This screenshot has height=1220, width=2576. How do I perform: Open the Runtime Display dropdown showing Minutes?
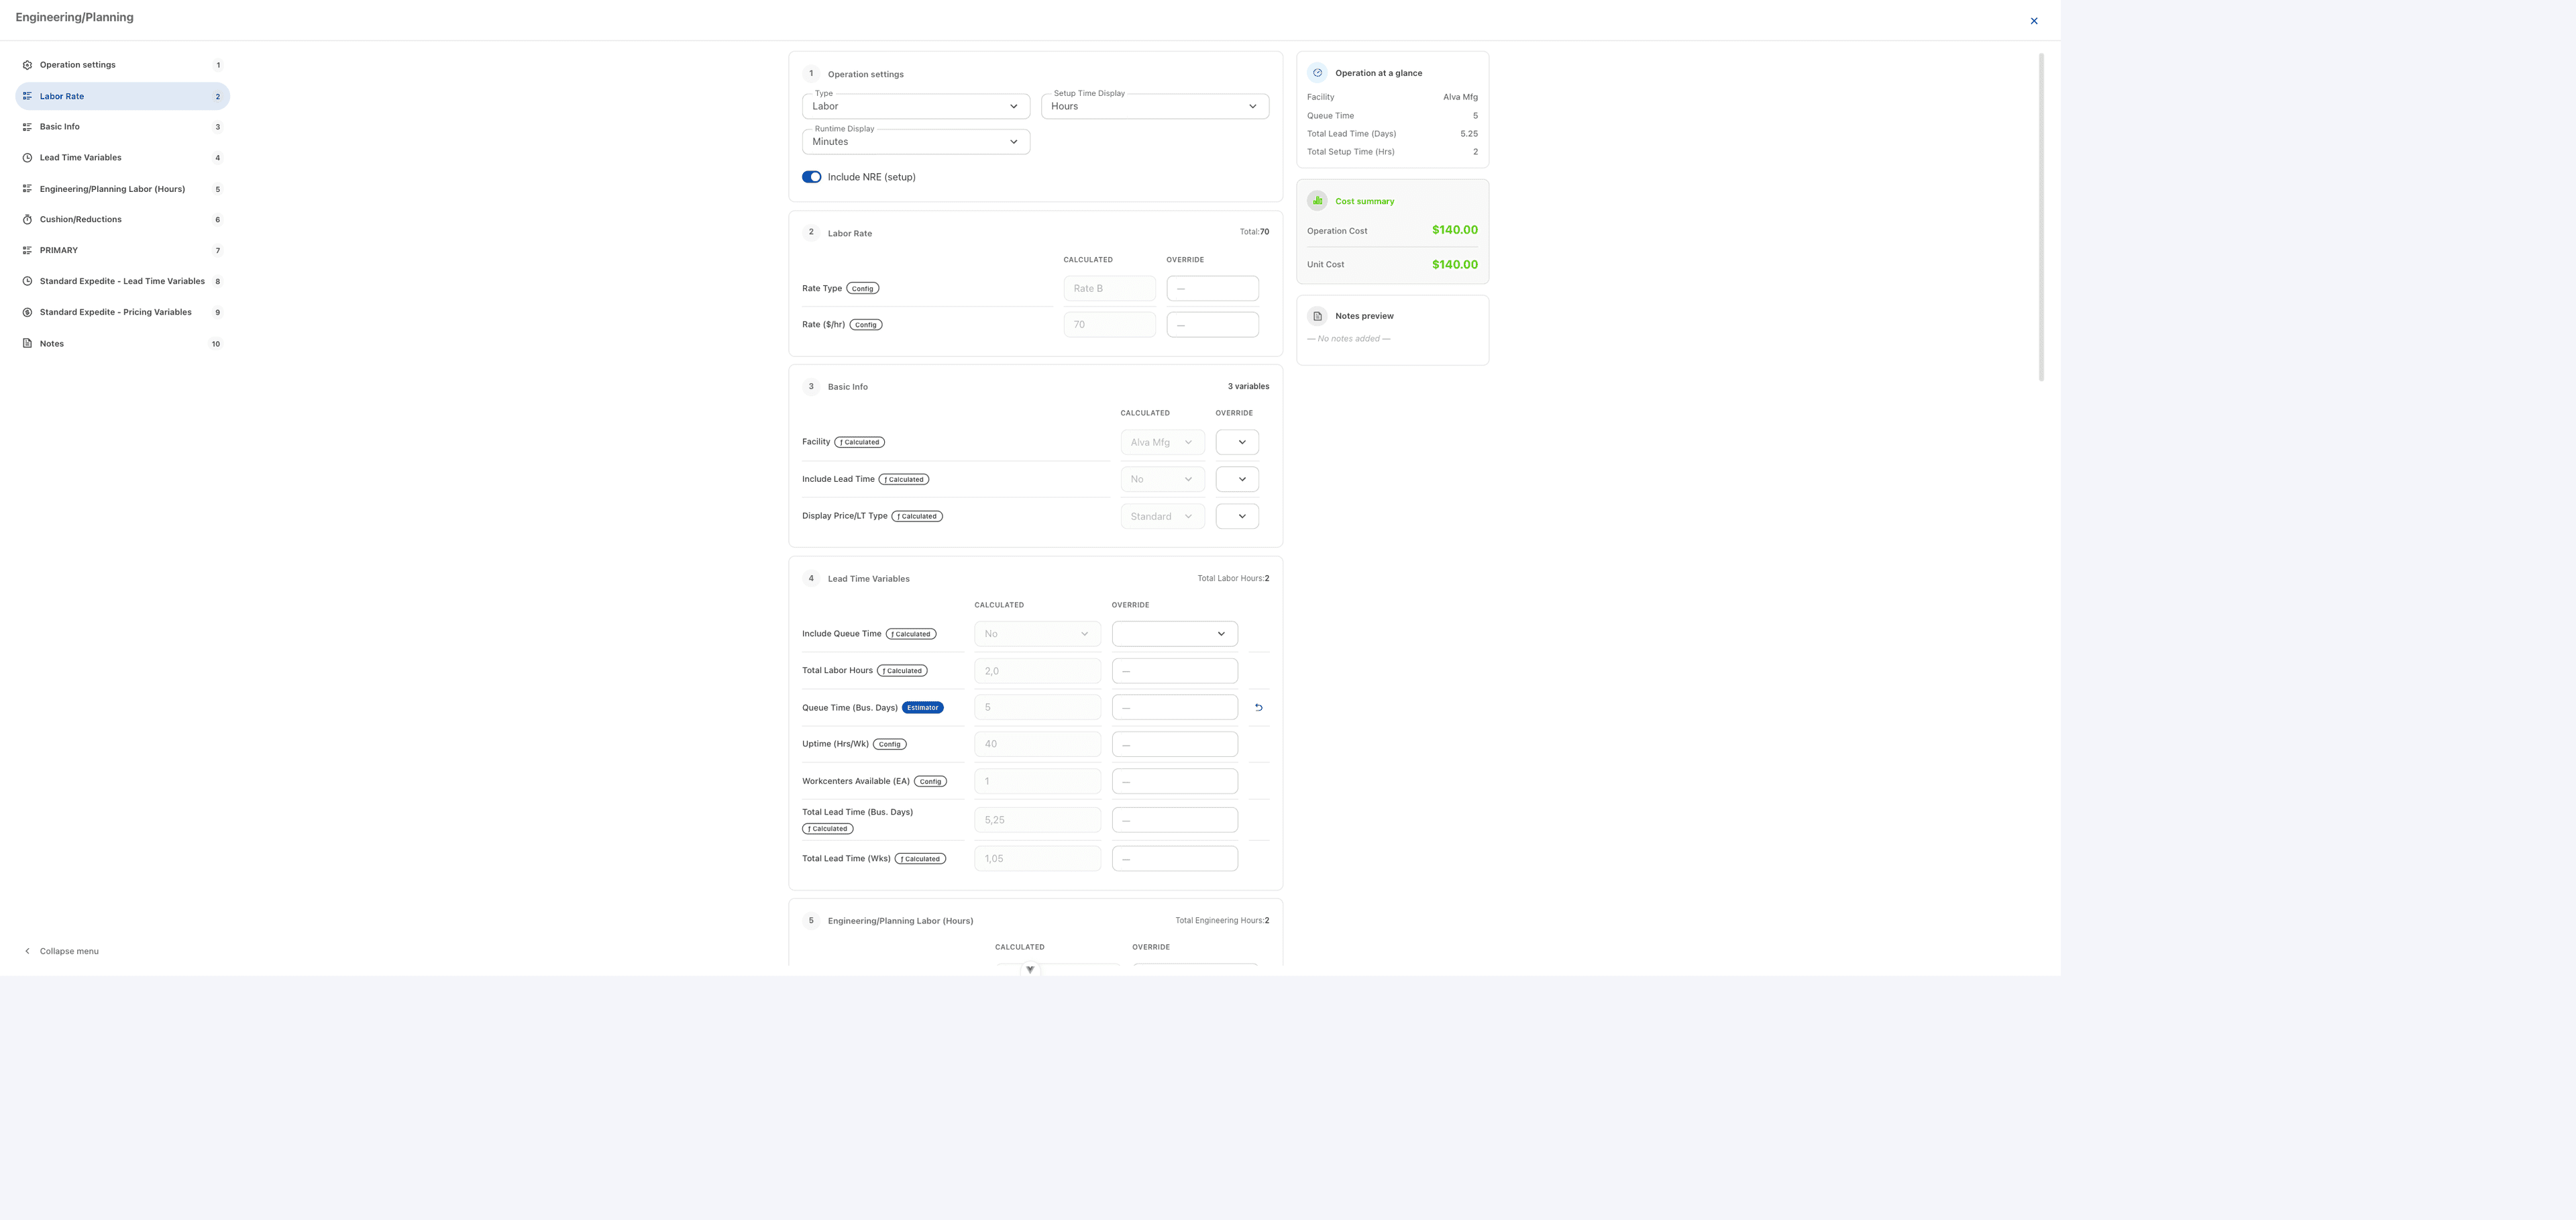tap(916, 142)
